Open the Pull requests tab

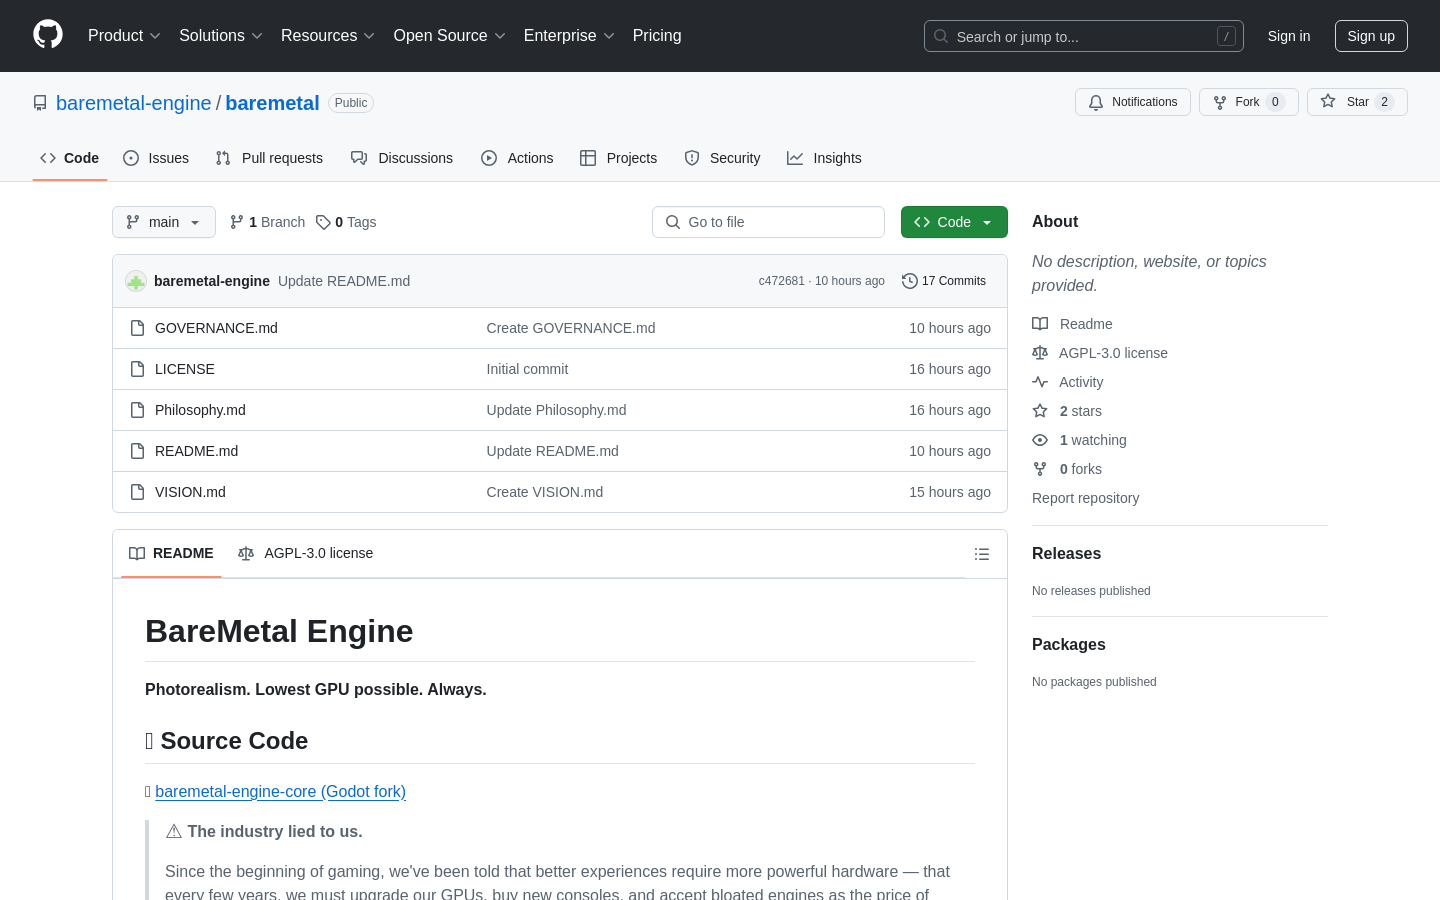(x=269, y=158)
